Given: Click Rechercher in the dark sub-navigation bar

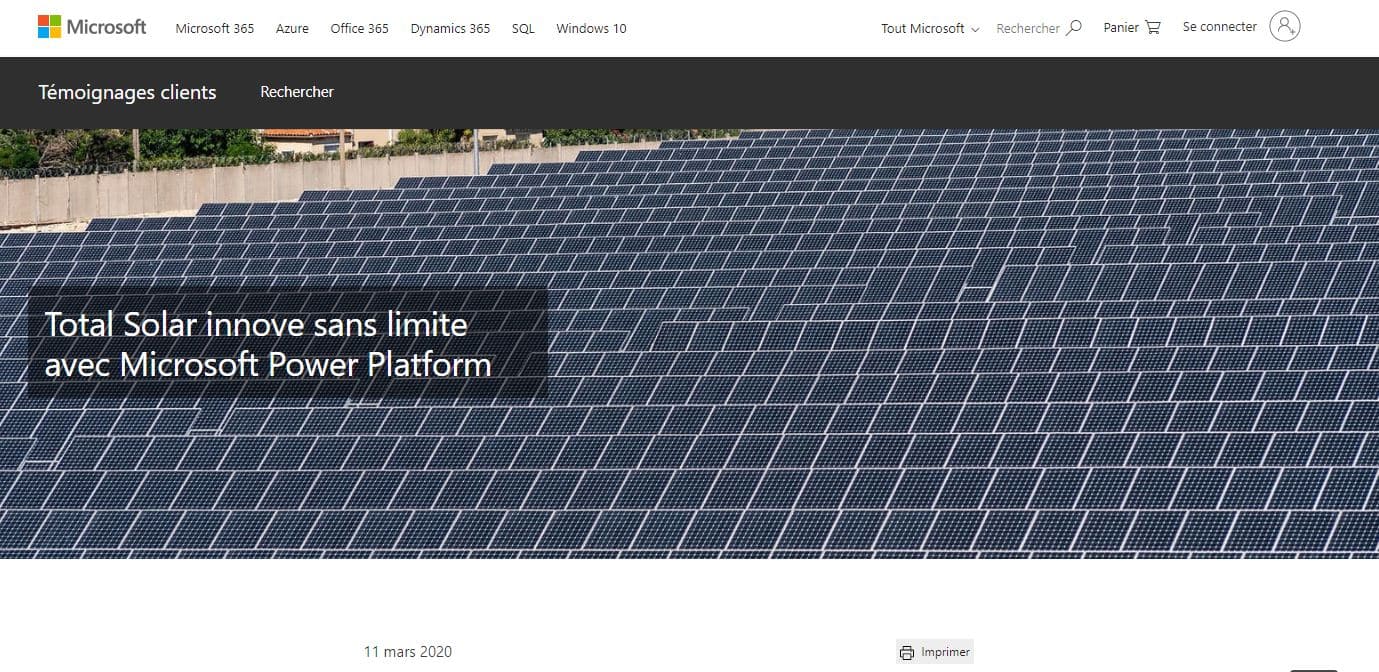Looking at the screenshot, I should tap(297, 92).
